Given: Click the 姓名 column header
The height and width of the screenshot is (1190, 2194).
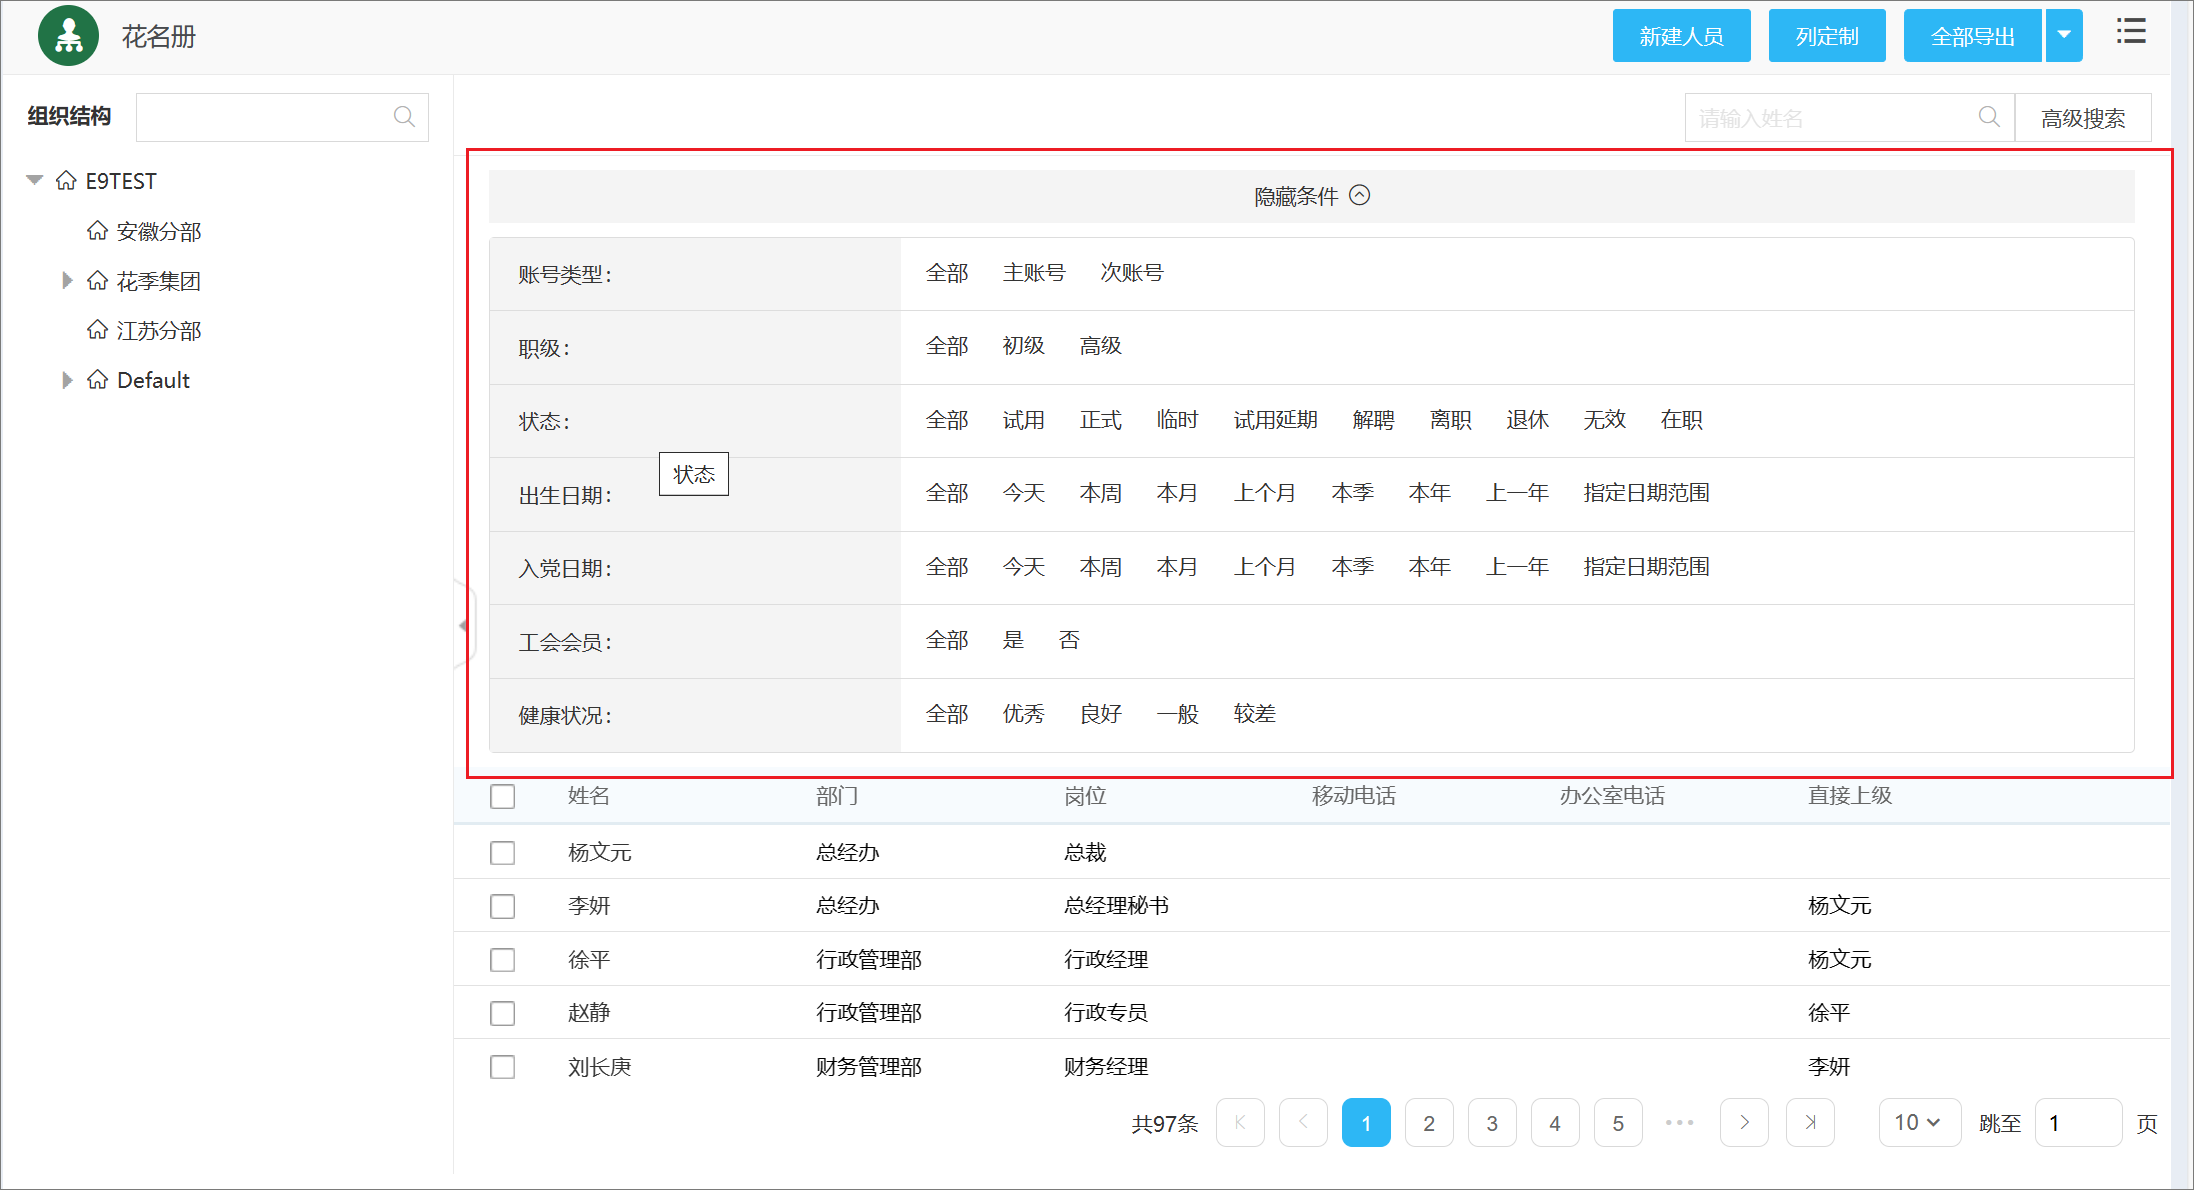Looking at the screenshot, I should [588, 796].
